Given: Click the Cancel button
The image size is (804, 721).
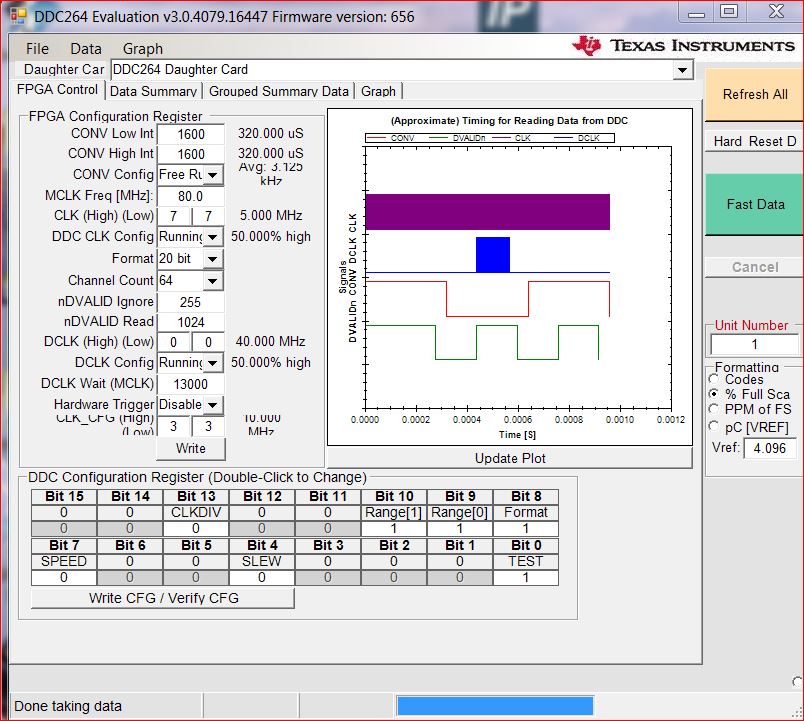Looking at the screenshot, I should coord(754,267).
